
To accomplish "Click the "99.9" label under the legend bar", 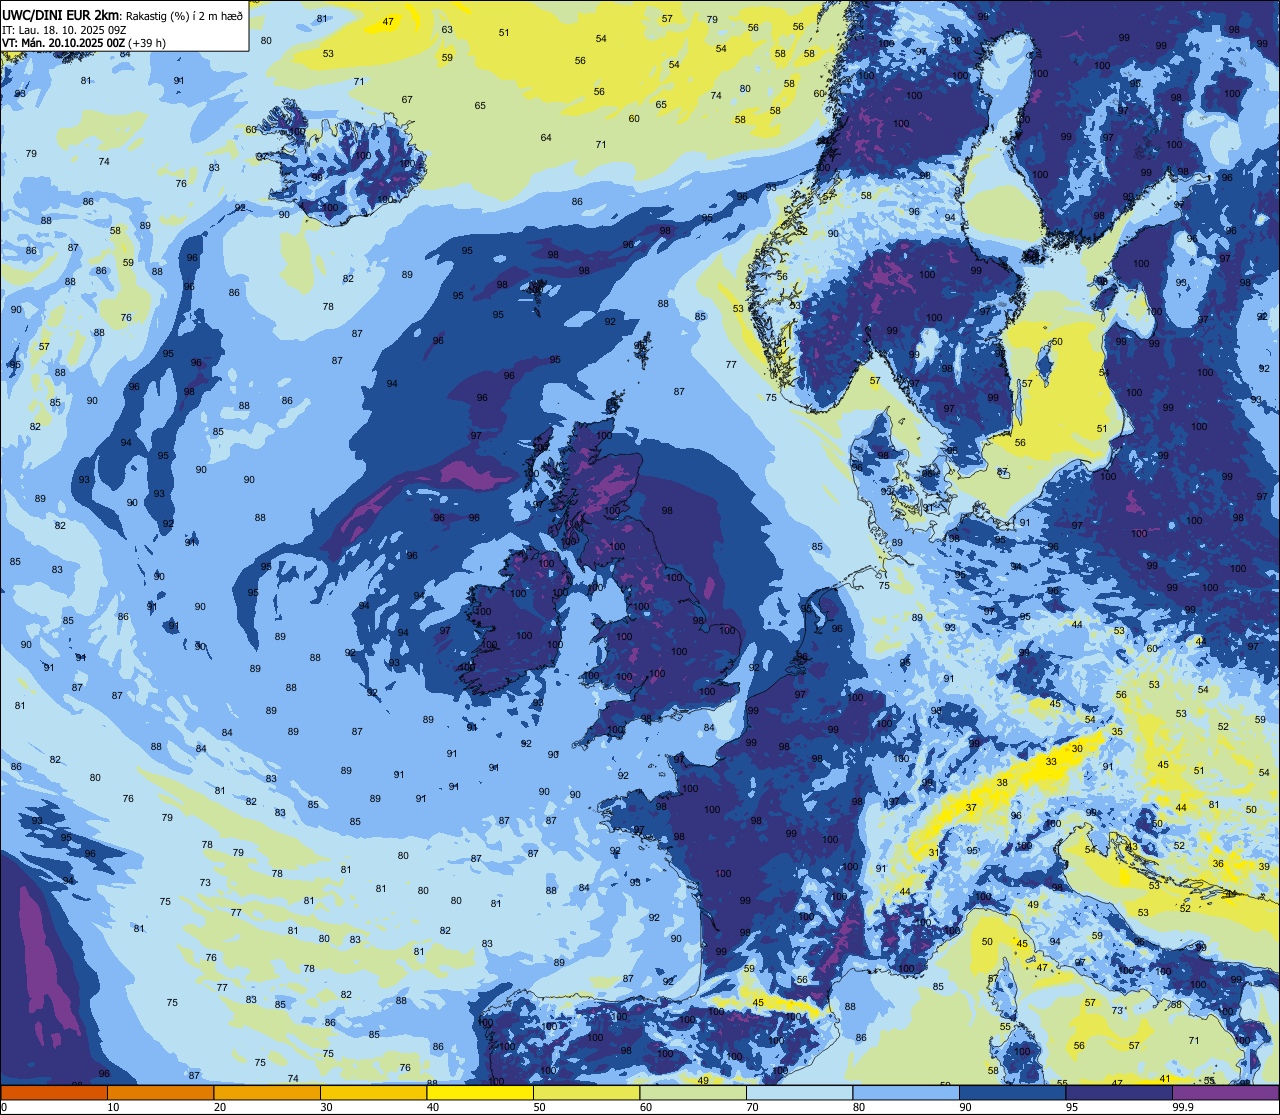I will click(x=1184, y=1107).
